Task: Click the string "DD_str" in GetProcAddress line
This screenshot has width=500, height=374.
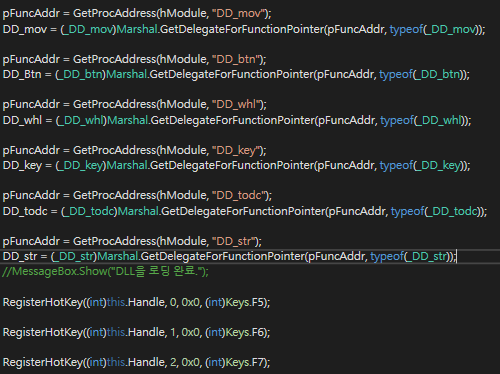Action: pyautogui.click(x=234, y=241)
